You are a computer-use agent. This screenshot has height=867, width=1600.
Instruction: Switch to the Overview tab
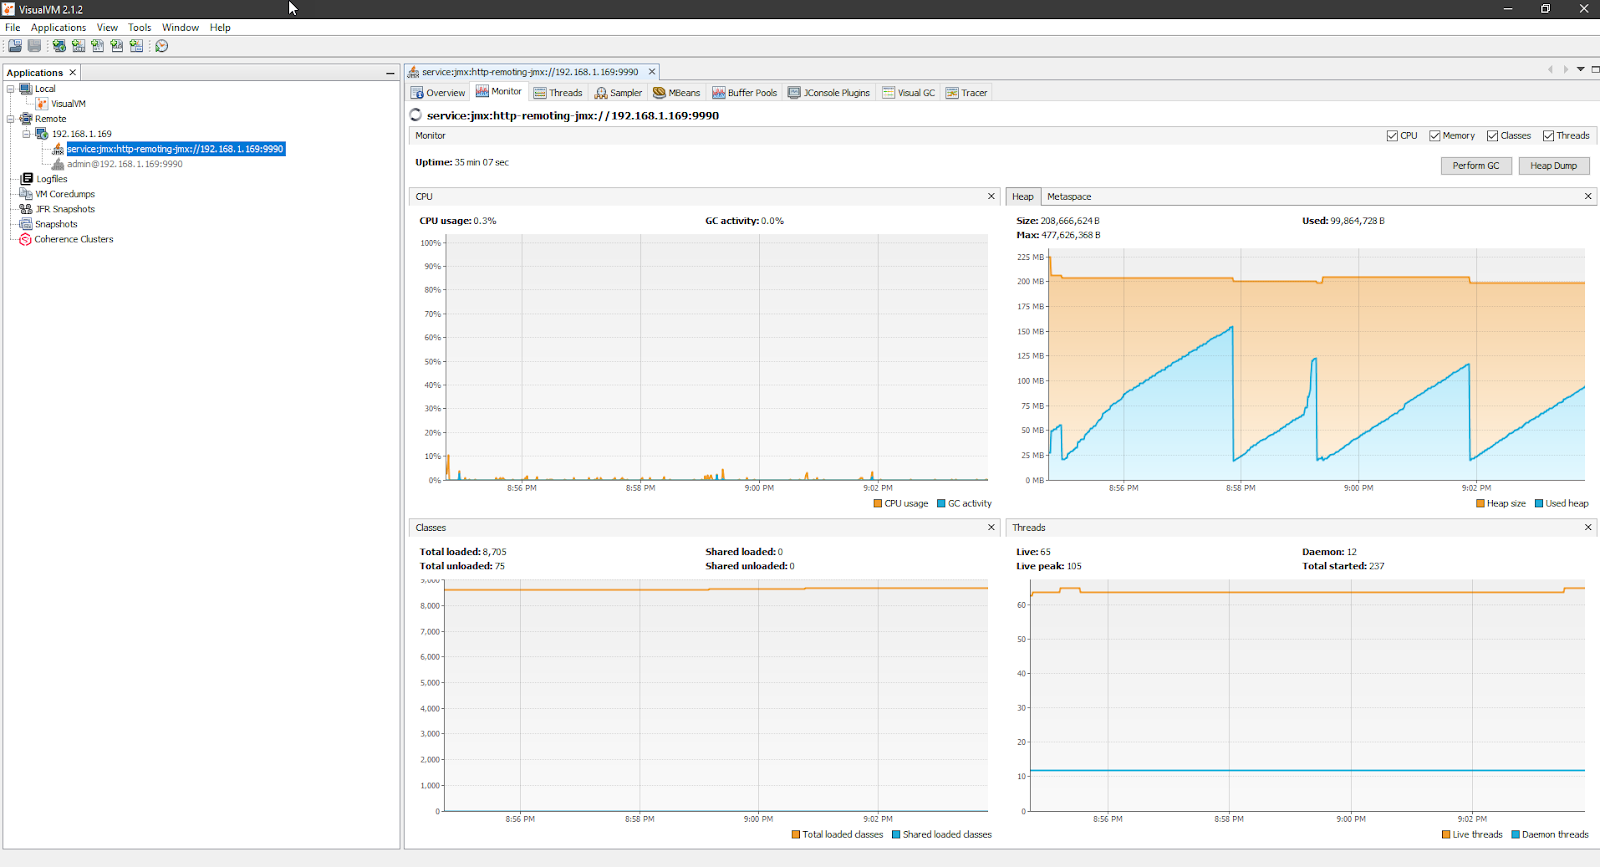point(438,92)
